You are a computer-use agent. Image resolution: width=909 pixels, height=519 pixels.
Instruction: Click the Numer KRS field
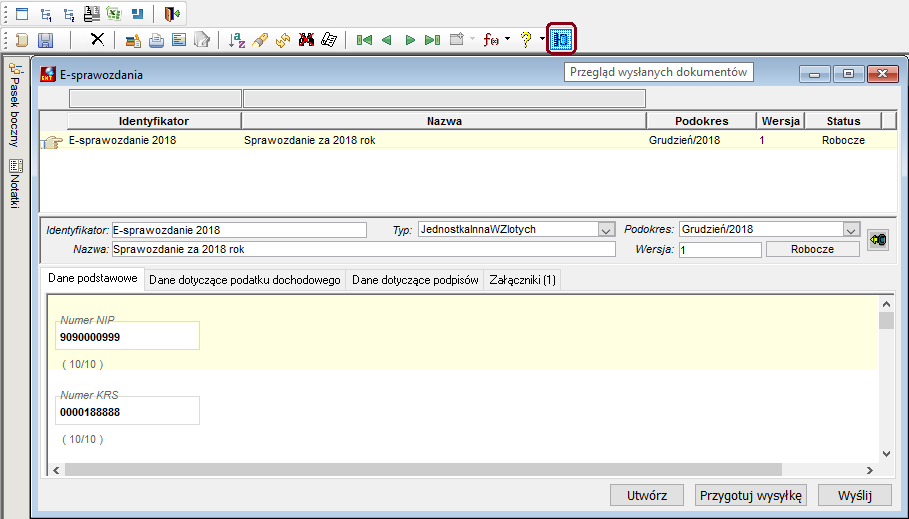point(127,412)
